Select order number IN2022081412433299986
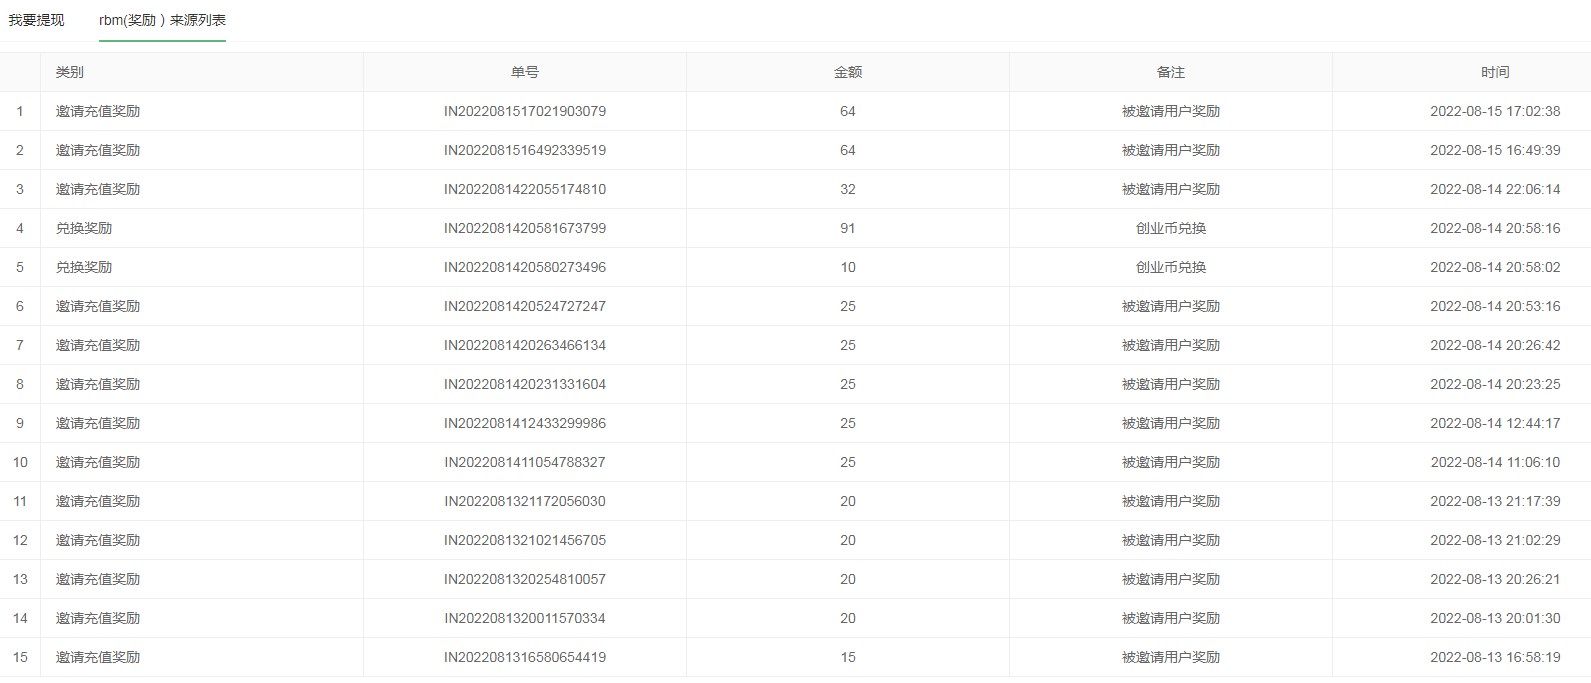Image resolution: width=1591 pixels, height=683 pixels. [525, 423]
